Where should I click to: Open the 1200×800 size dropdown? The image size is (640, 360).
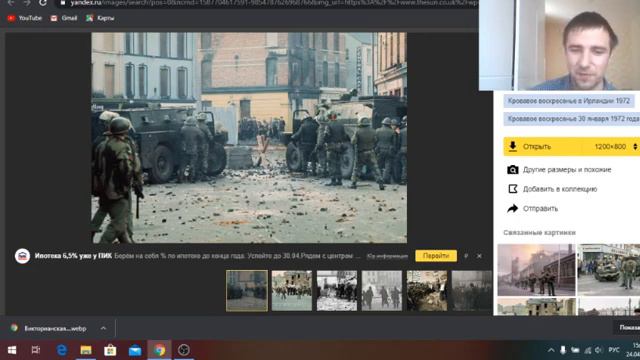(x=616, y=147)
